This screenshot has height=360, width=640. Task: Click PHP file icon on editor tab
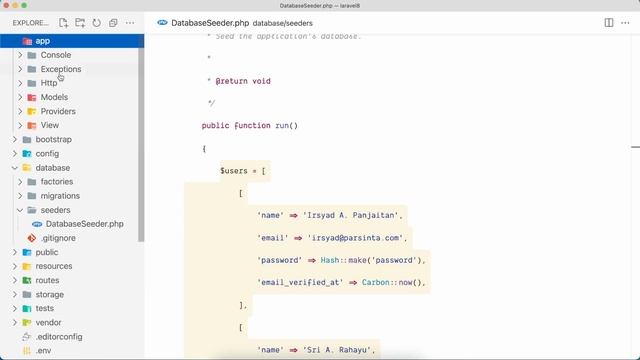click(162, 22)
